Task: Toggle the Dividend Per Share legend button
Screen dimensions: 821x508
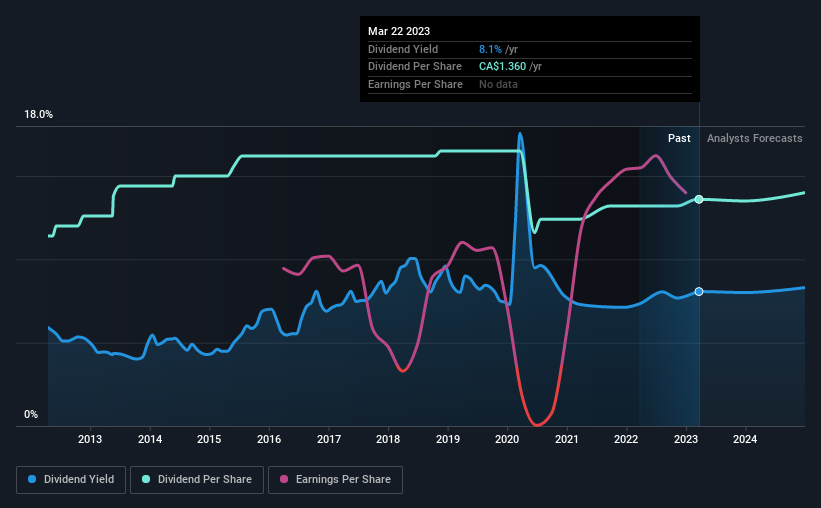Action: pos(197,480)
